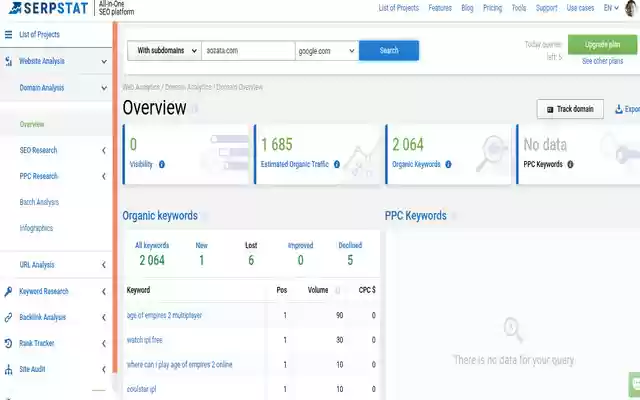Expand the Site Audit chevron

tap(104, 369)
